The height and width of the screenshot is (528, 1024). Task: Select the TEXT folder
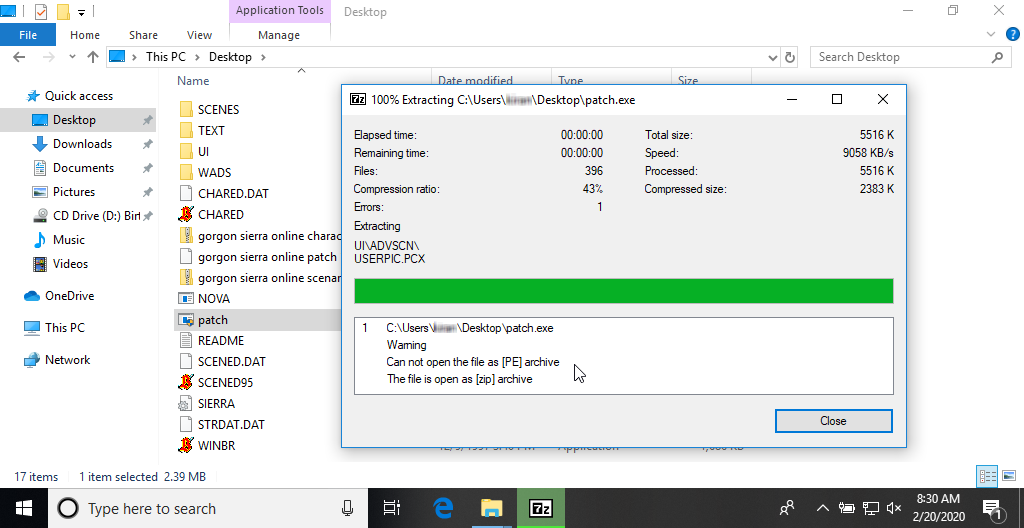point(210,131)
